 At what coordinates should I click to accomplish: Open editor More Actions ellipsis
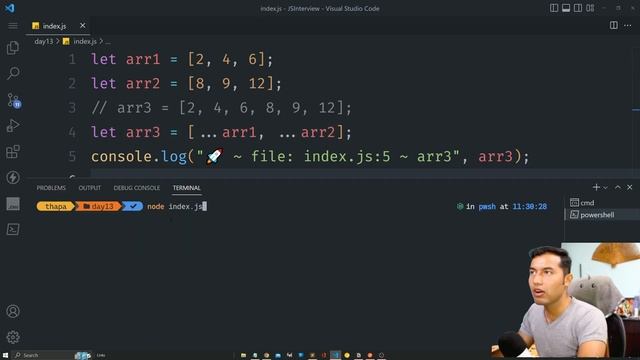coord(628,26)
